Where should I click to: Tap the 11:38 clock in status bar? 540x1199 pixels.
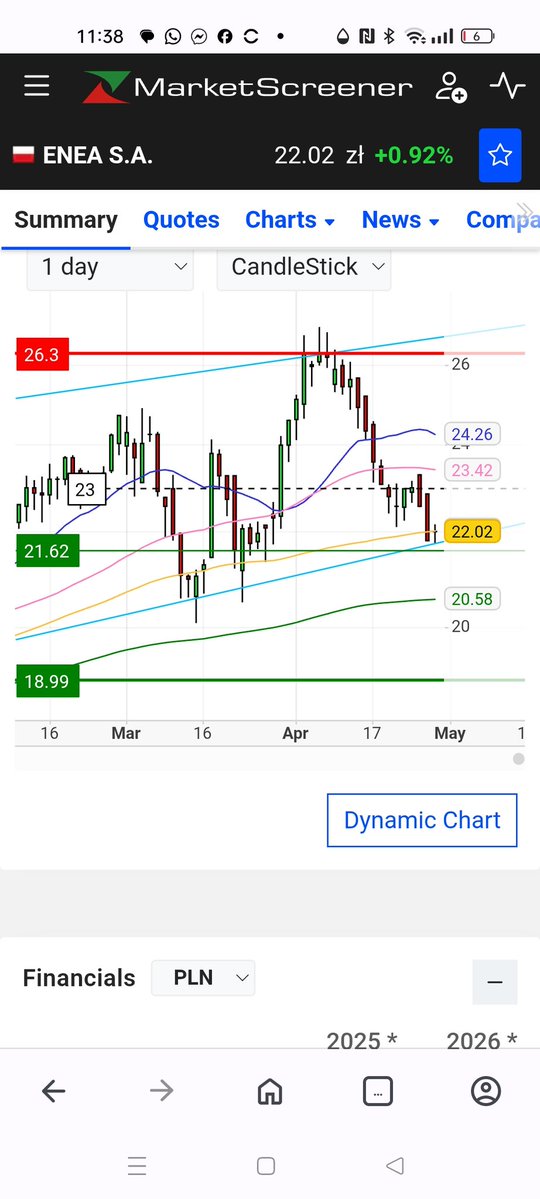point(100,36)
